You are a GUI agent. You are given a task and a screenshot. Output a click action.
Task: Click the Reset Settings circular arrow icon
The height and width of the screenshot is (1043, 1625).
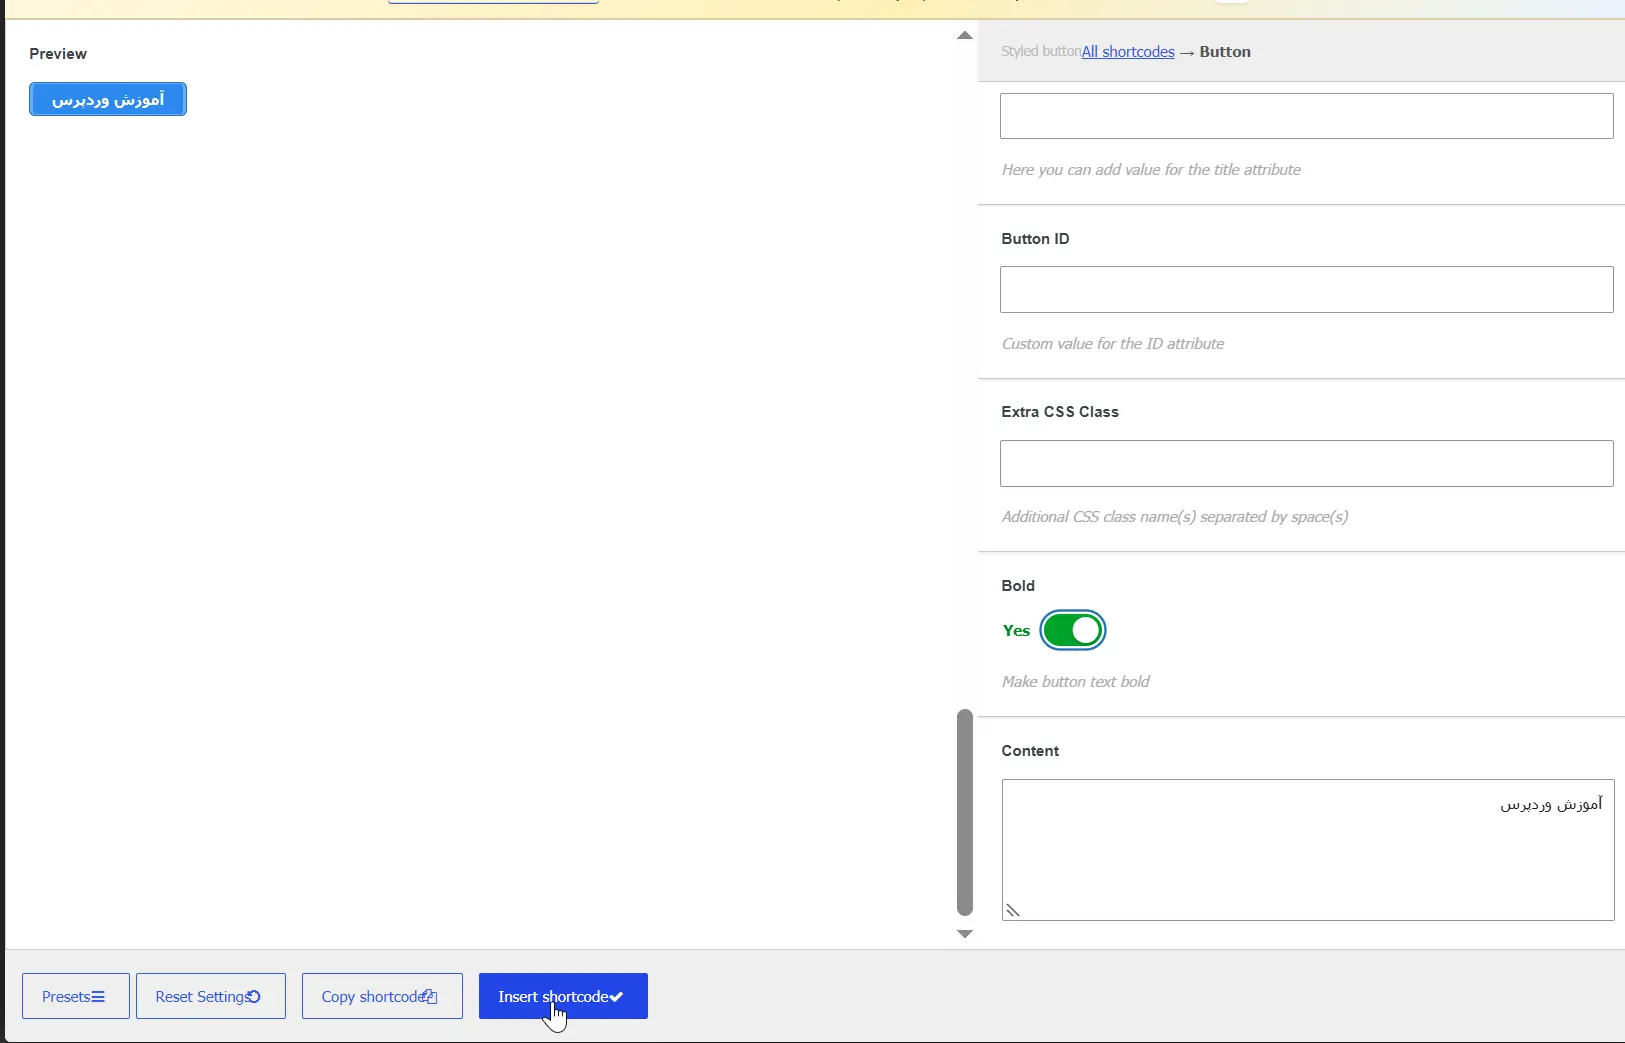(253, 997)
